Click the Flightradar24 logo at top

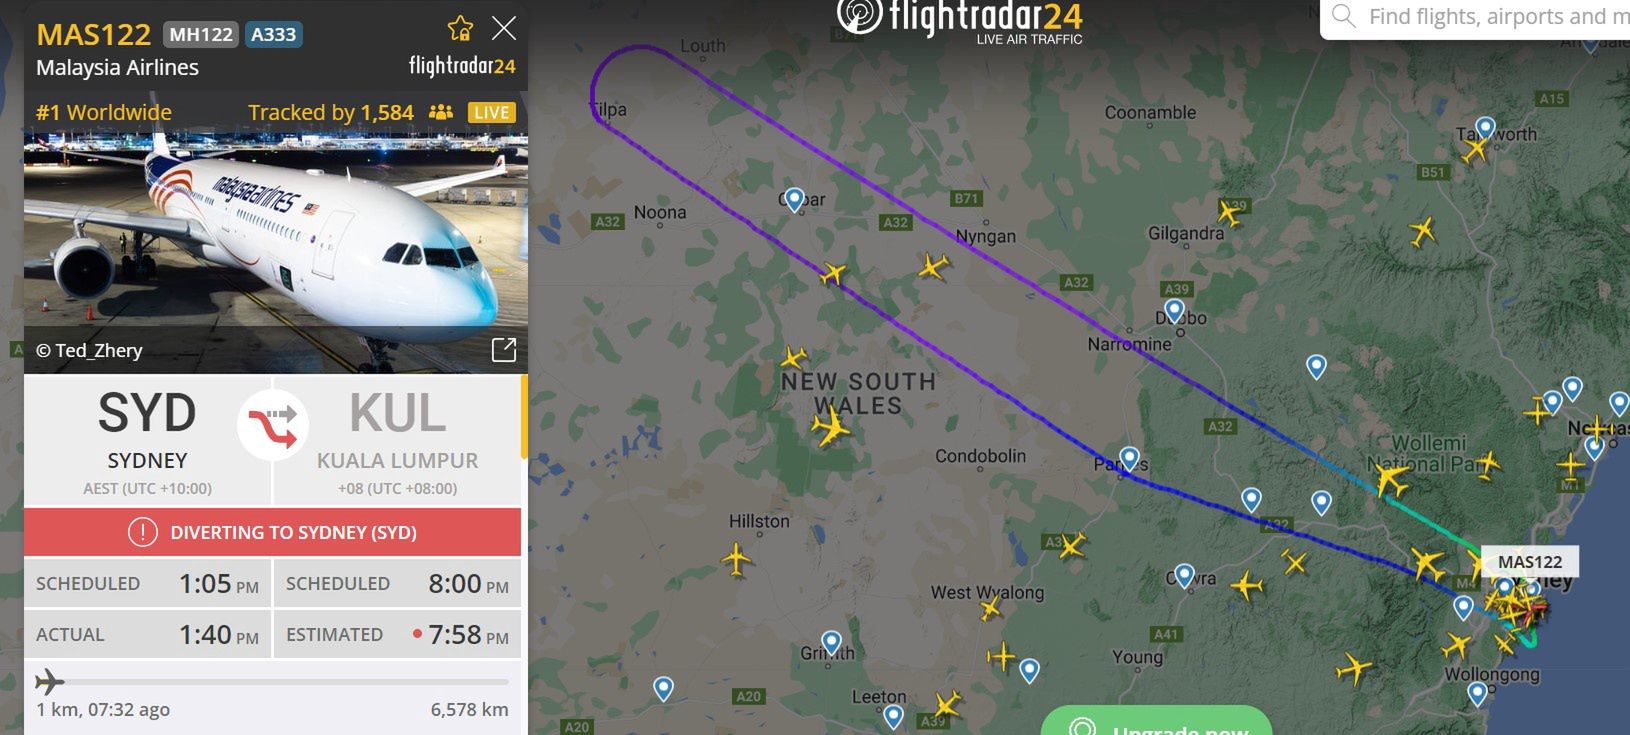coord(959,20)
